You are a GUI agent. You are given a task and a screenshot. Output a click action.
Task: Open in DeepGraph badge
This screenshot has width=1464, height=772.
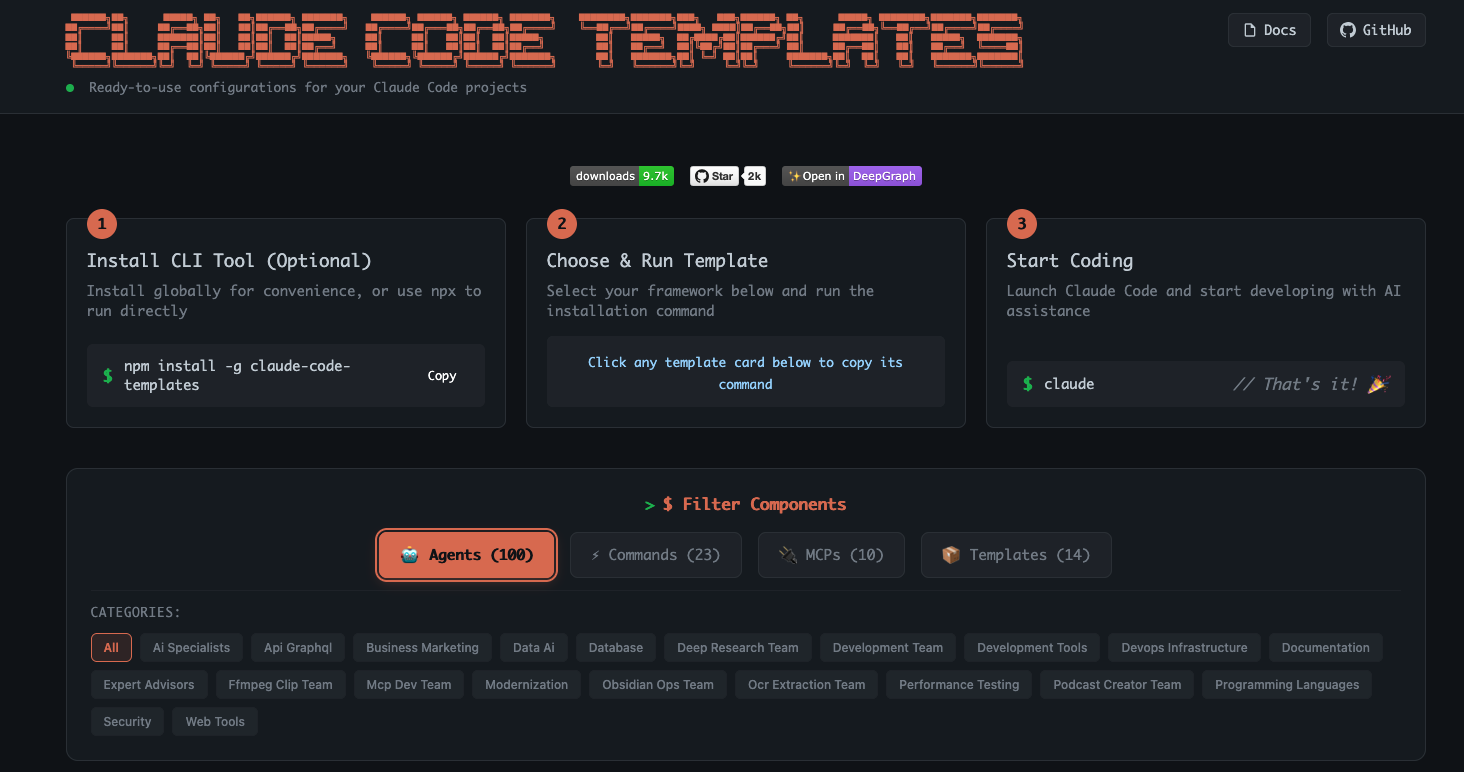pyautogui.click(x=851, y=176)
